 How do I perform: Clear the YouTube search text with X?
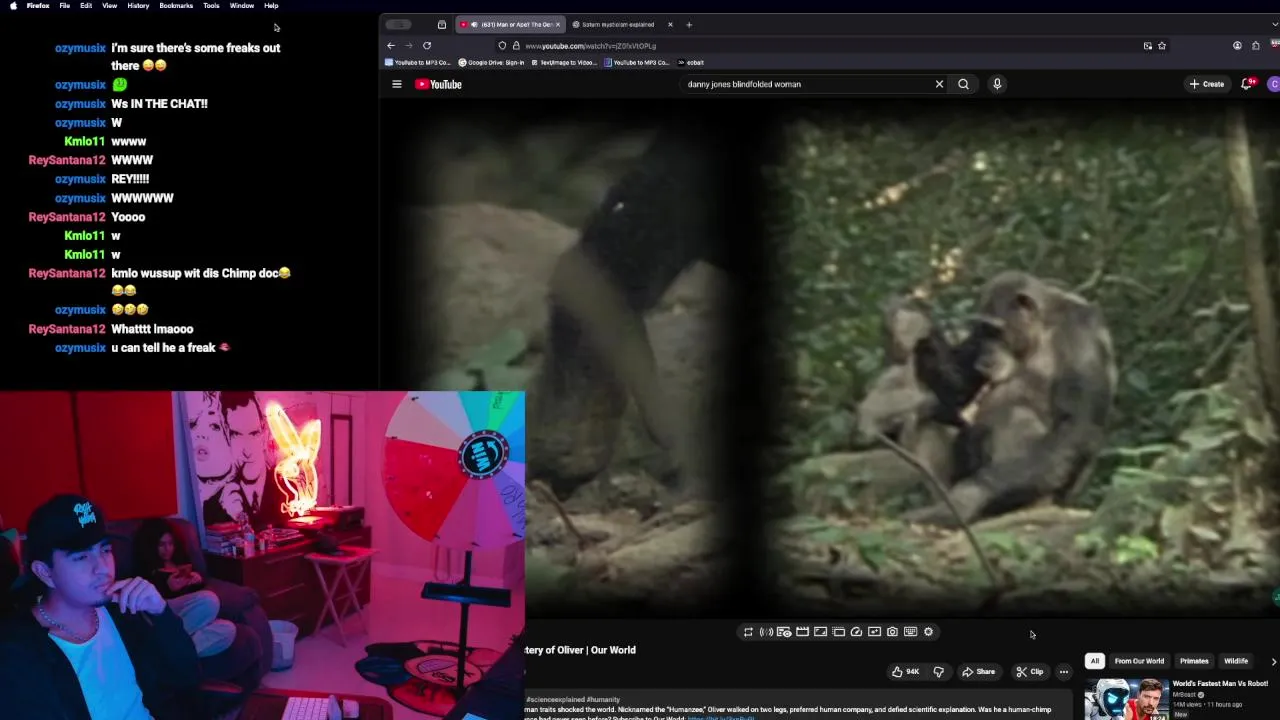click(x=939, y=84)
